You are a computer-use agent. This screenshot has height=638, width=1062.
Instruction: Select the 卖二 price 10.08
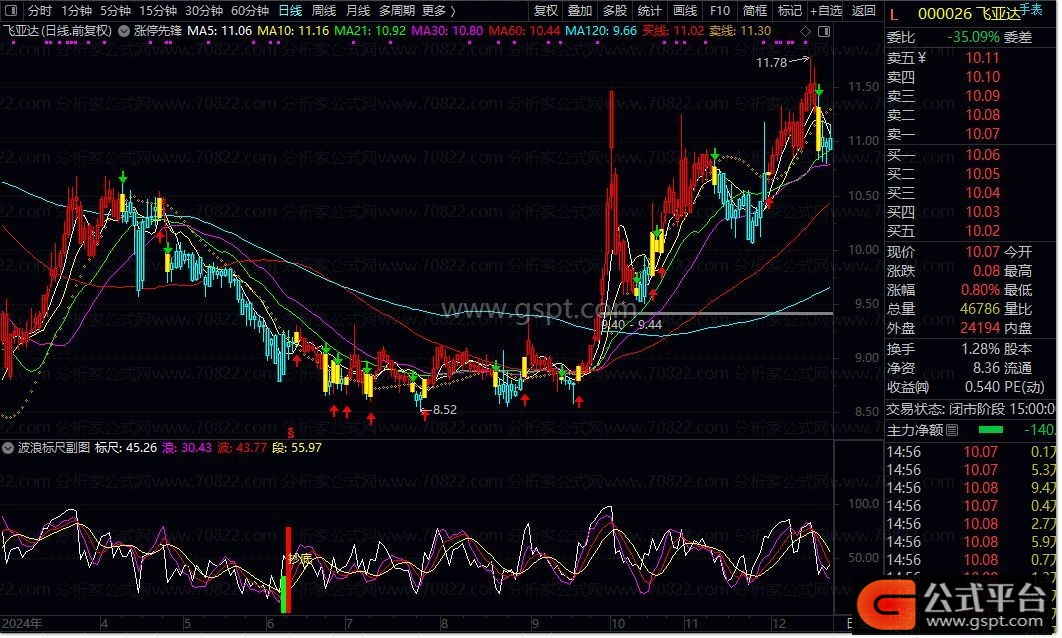click(x=982, y=115)
